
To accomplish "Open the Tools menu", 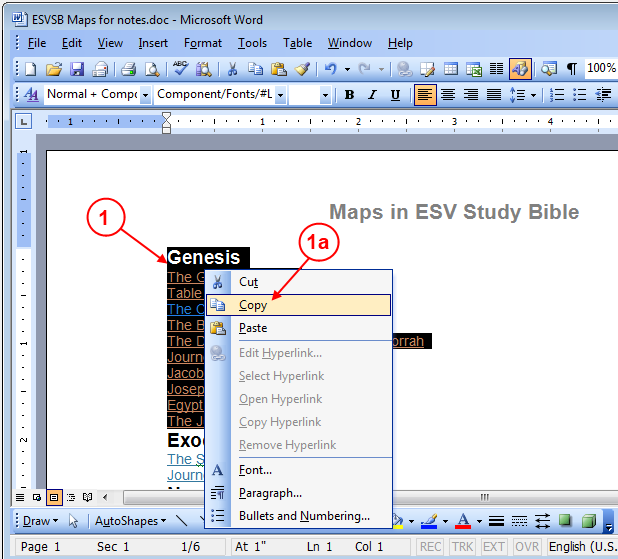I will (x=252, y=43).
